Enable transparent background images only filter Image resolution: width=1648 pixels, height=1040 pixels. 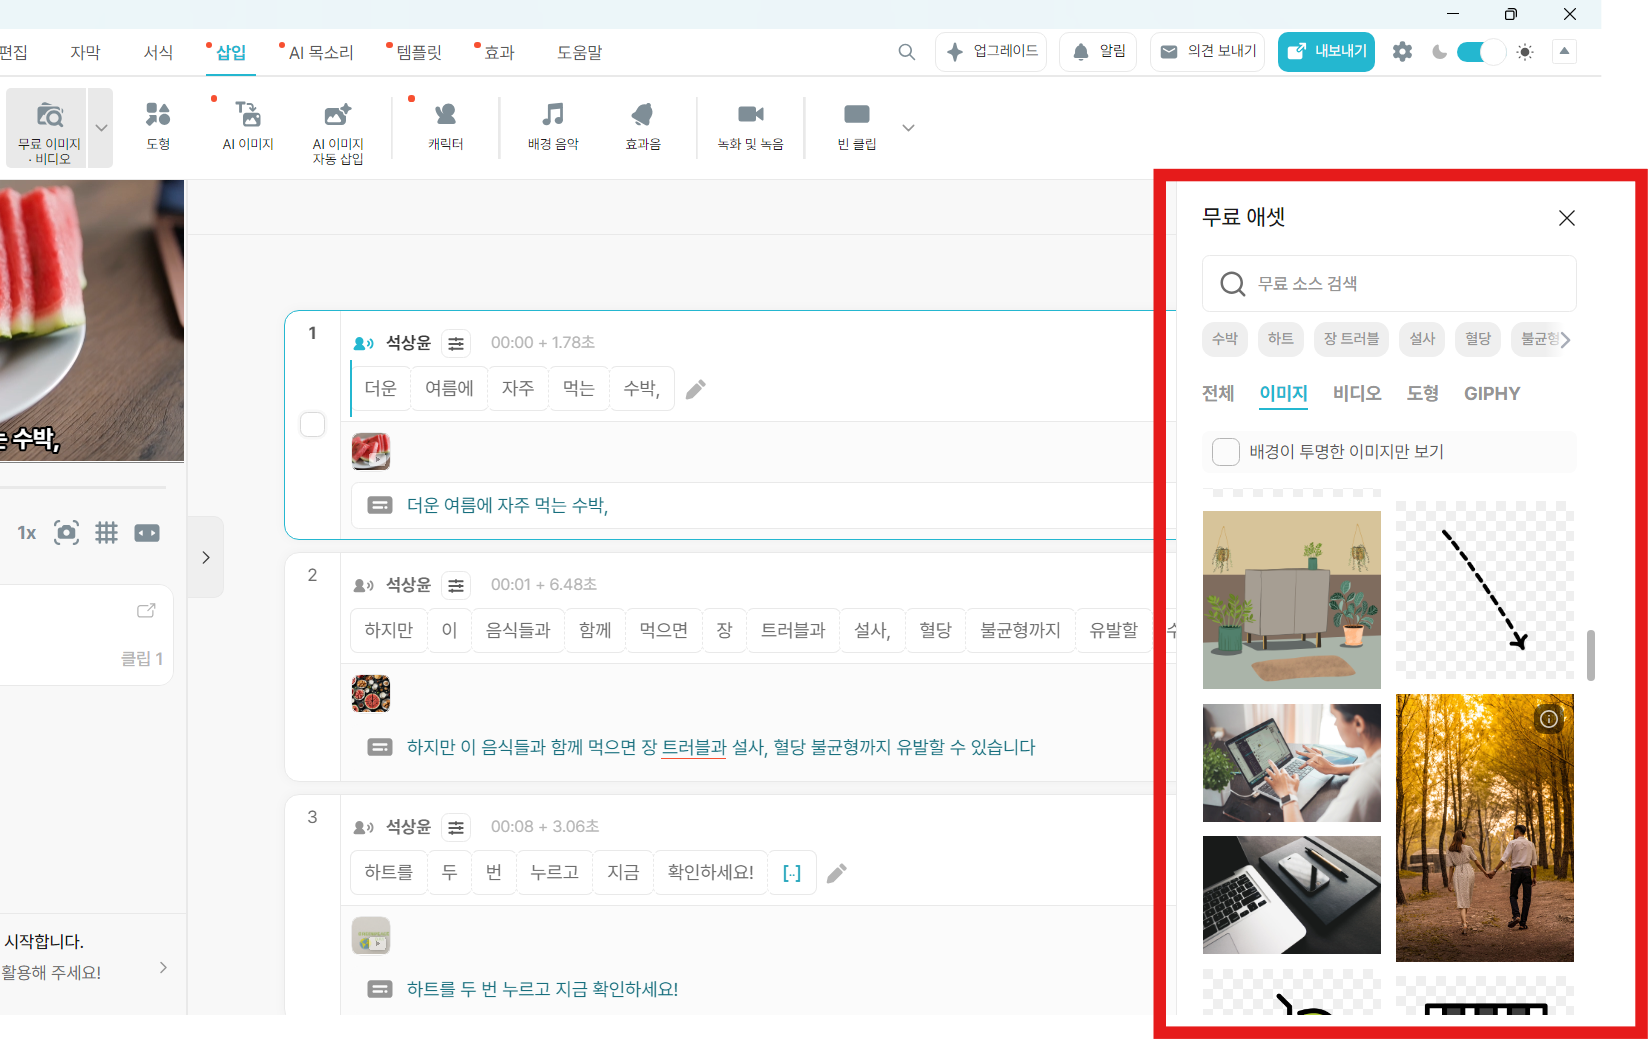pyautogui.click(x=1225, y=451)
